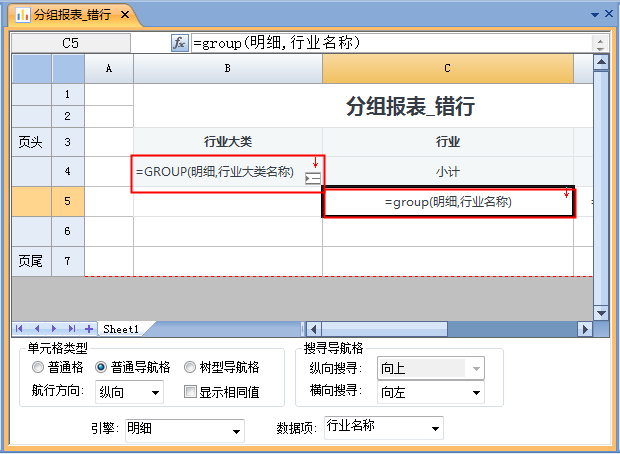Select the 分组报表_错行 document tab
Image resolution: width=620 pixels, height=454 pixels.
coord(72,15)
